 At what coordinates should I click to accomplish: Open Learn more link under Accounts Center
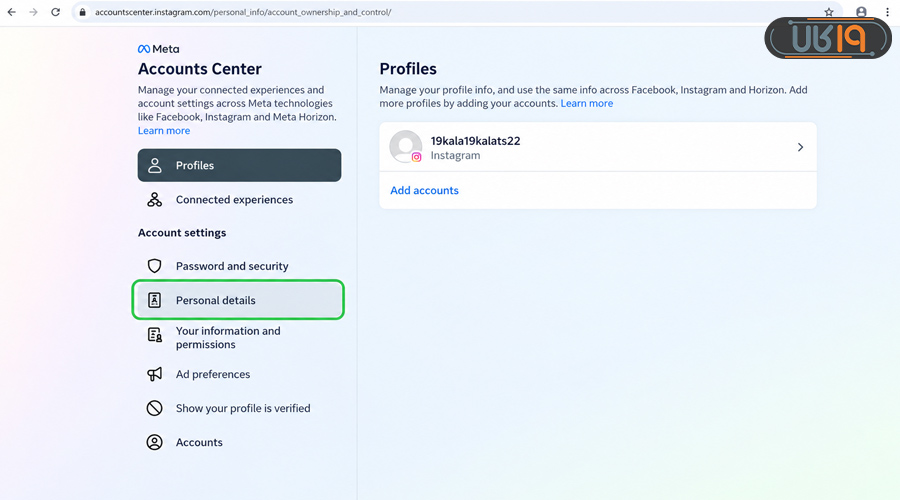pos(164,131)
